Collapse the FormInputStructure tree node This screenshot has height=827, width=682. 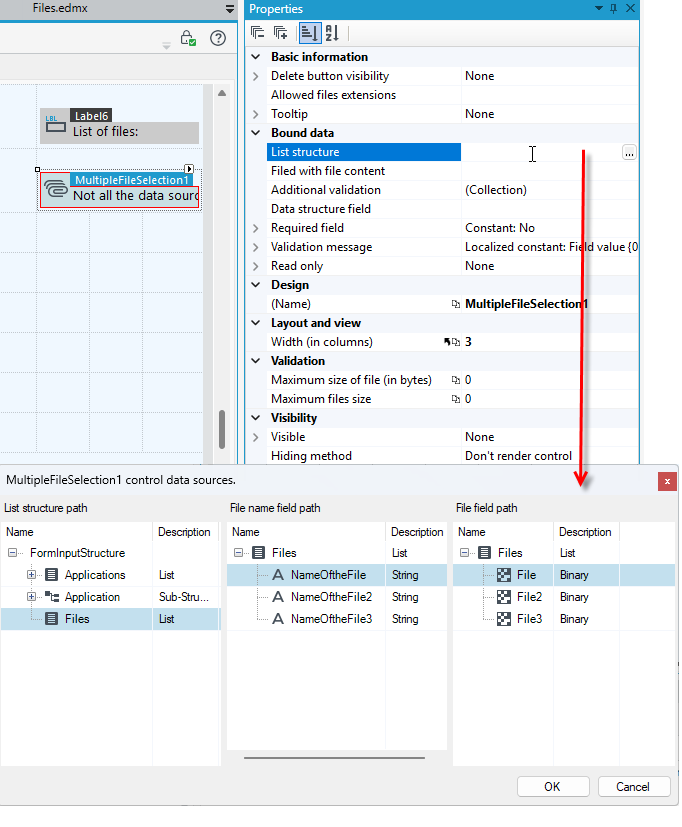pos(12,553)
